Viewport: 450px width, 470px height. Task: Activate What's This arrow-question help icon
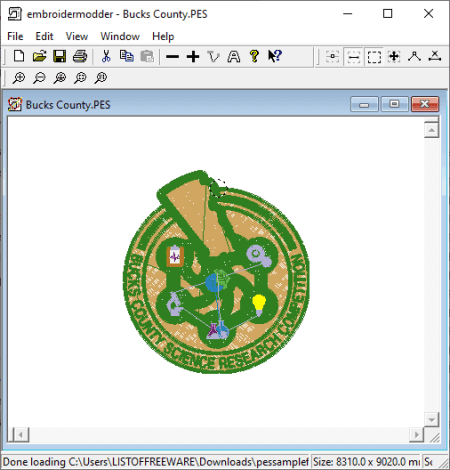[275, 56]
